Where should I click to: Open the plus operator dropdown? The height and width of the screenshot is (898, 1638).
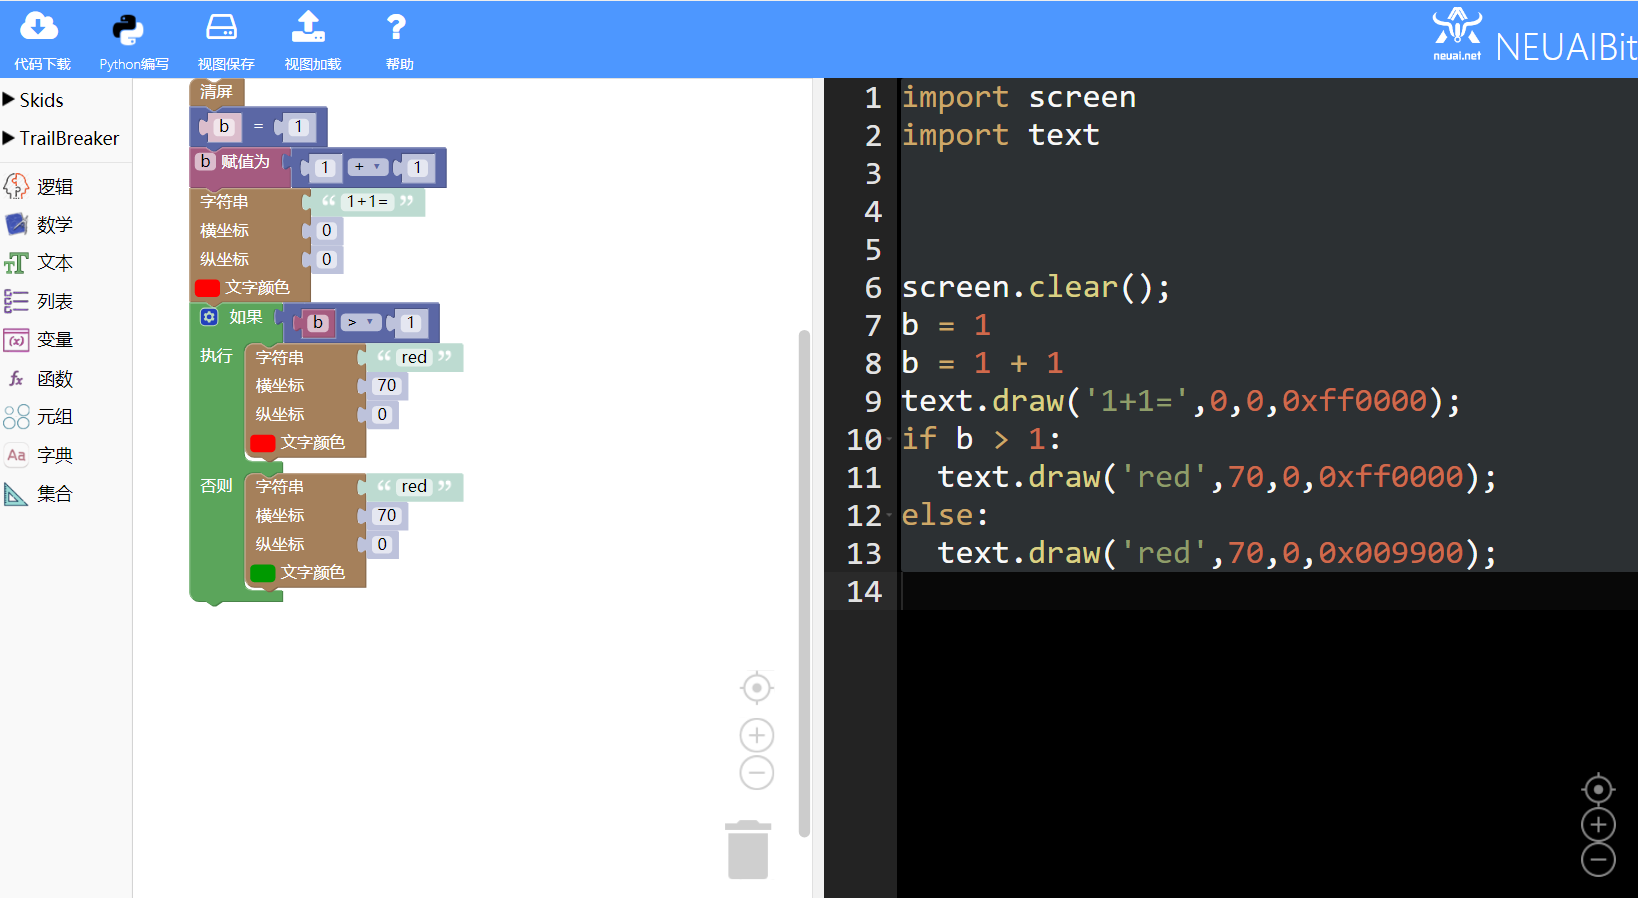pos(367,167)
